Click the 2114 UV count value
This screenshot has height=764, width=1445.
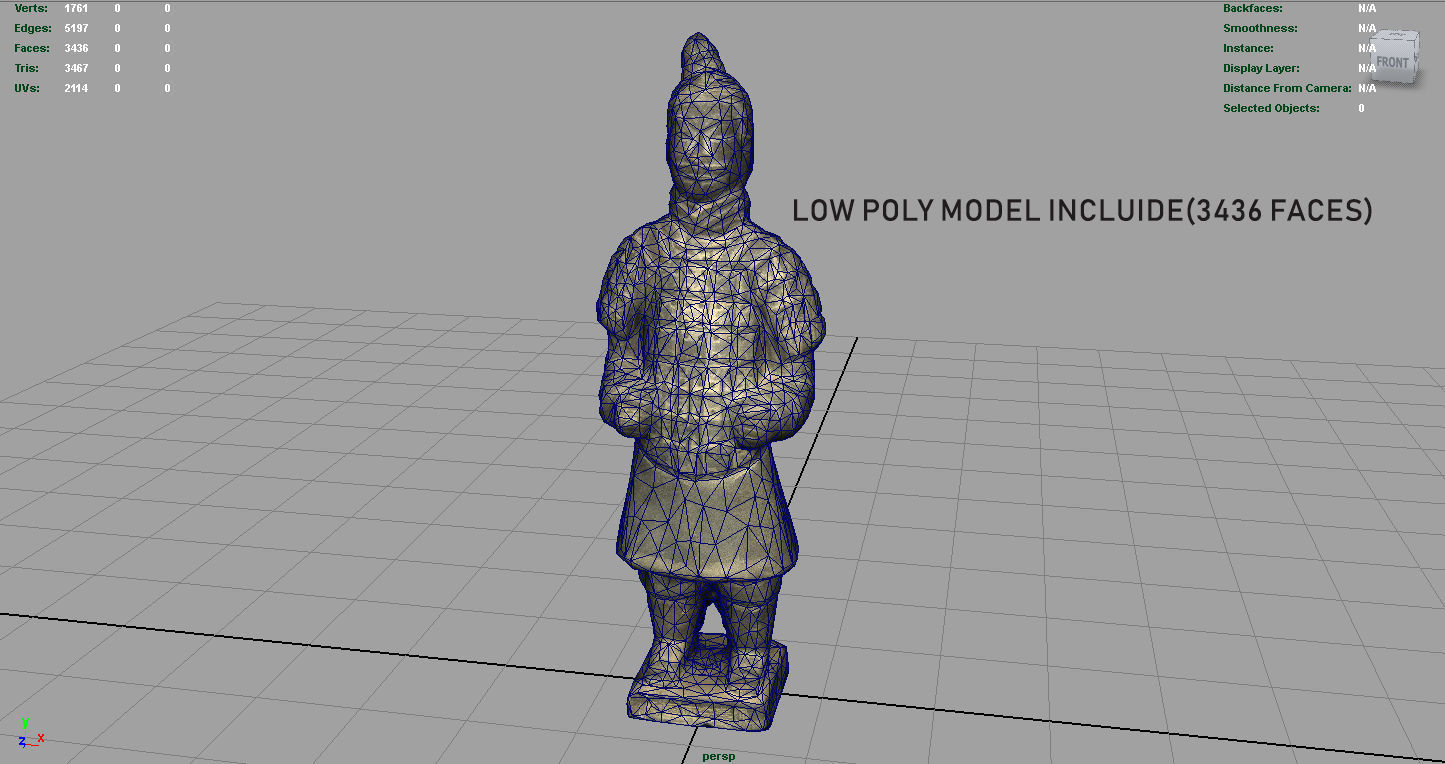coord(76,88)
